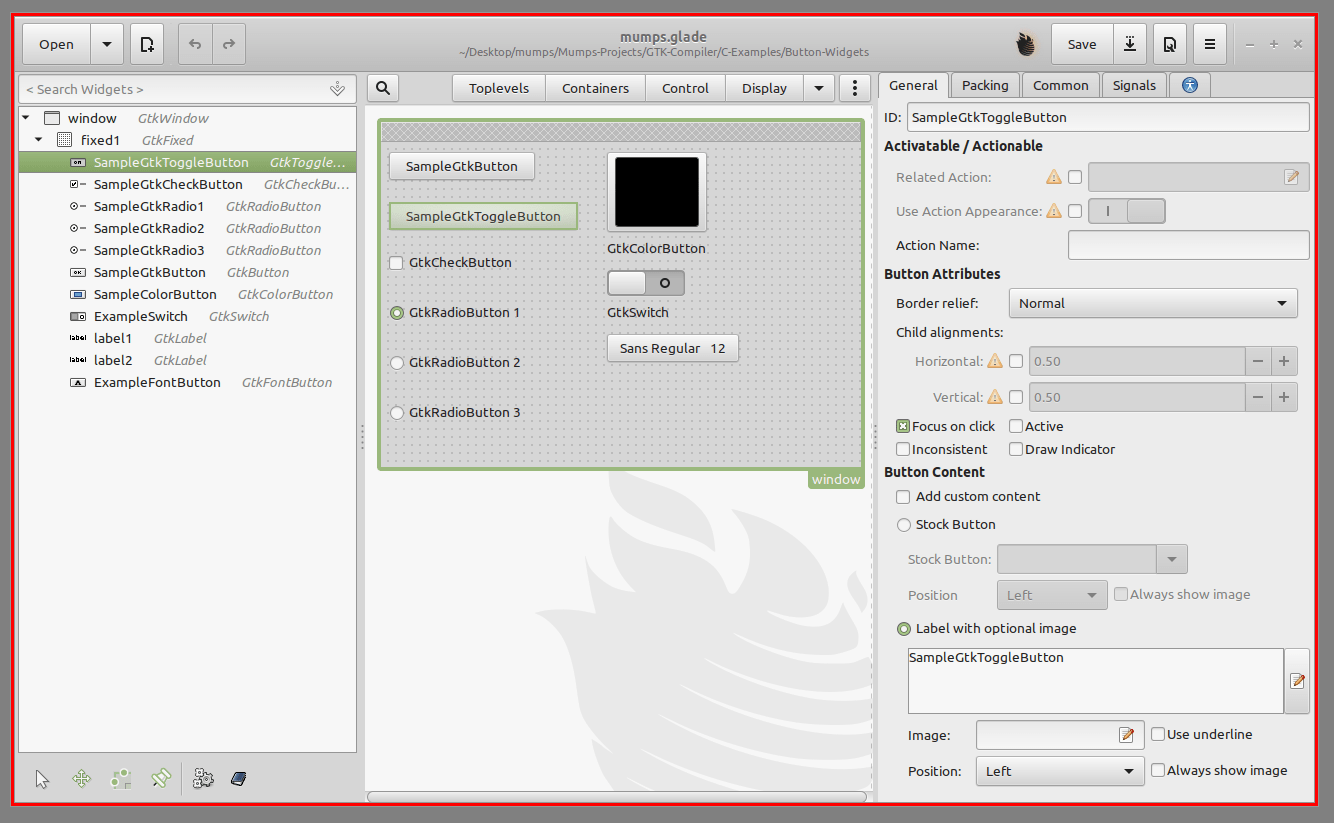Open the image Position dropdown
The image size is (1334, 823).
pyautogui.click(x=1059, y=770)
